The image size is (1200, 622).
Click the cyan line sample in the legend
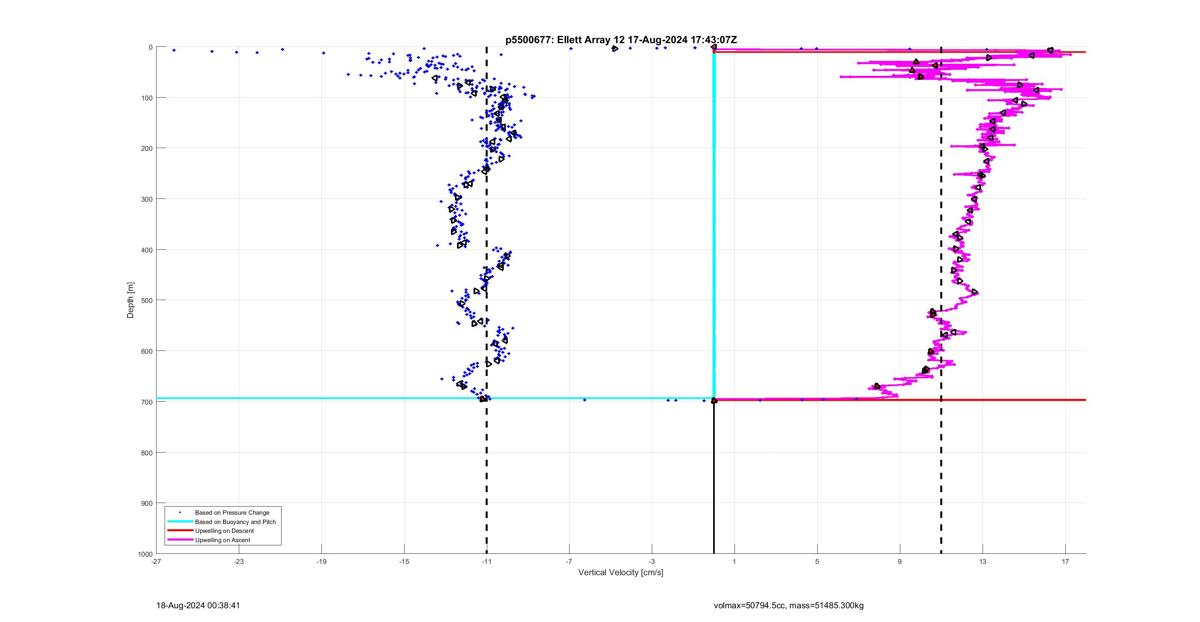coord(180,522)
